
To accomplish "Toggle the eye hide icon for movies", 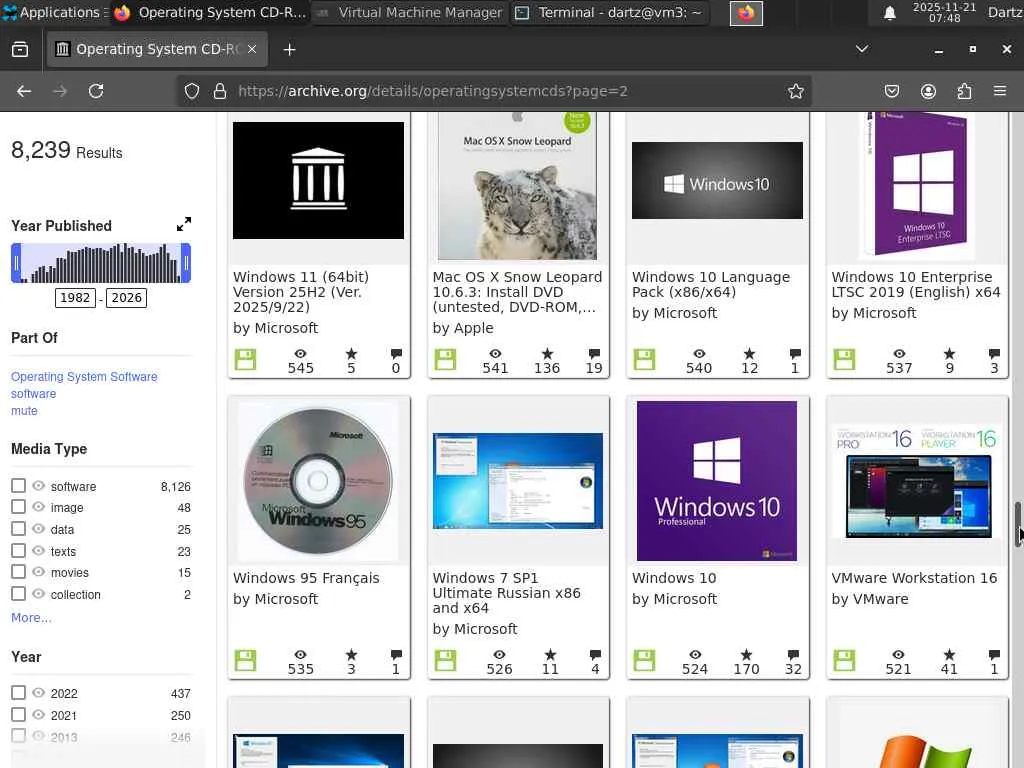I will point(39,572).
